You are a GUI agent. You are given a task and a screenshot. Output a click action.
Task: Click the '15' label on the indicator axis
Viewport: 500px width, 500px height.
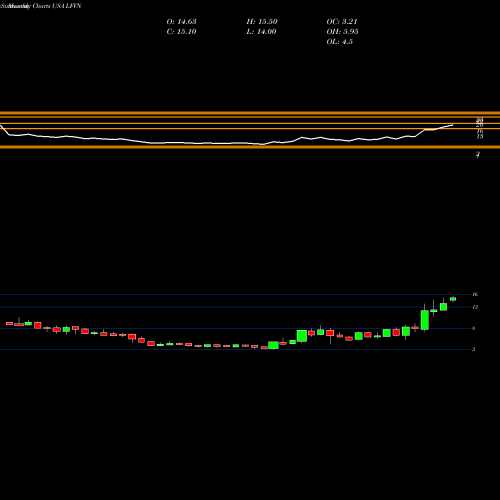point(480,136)
